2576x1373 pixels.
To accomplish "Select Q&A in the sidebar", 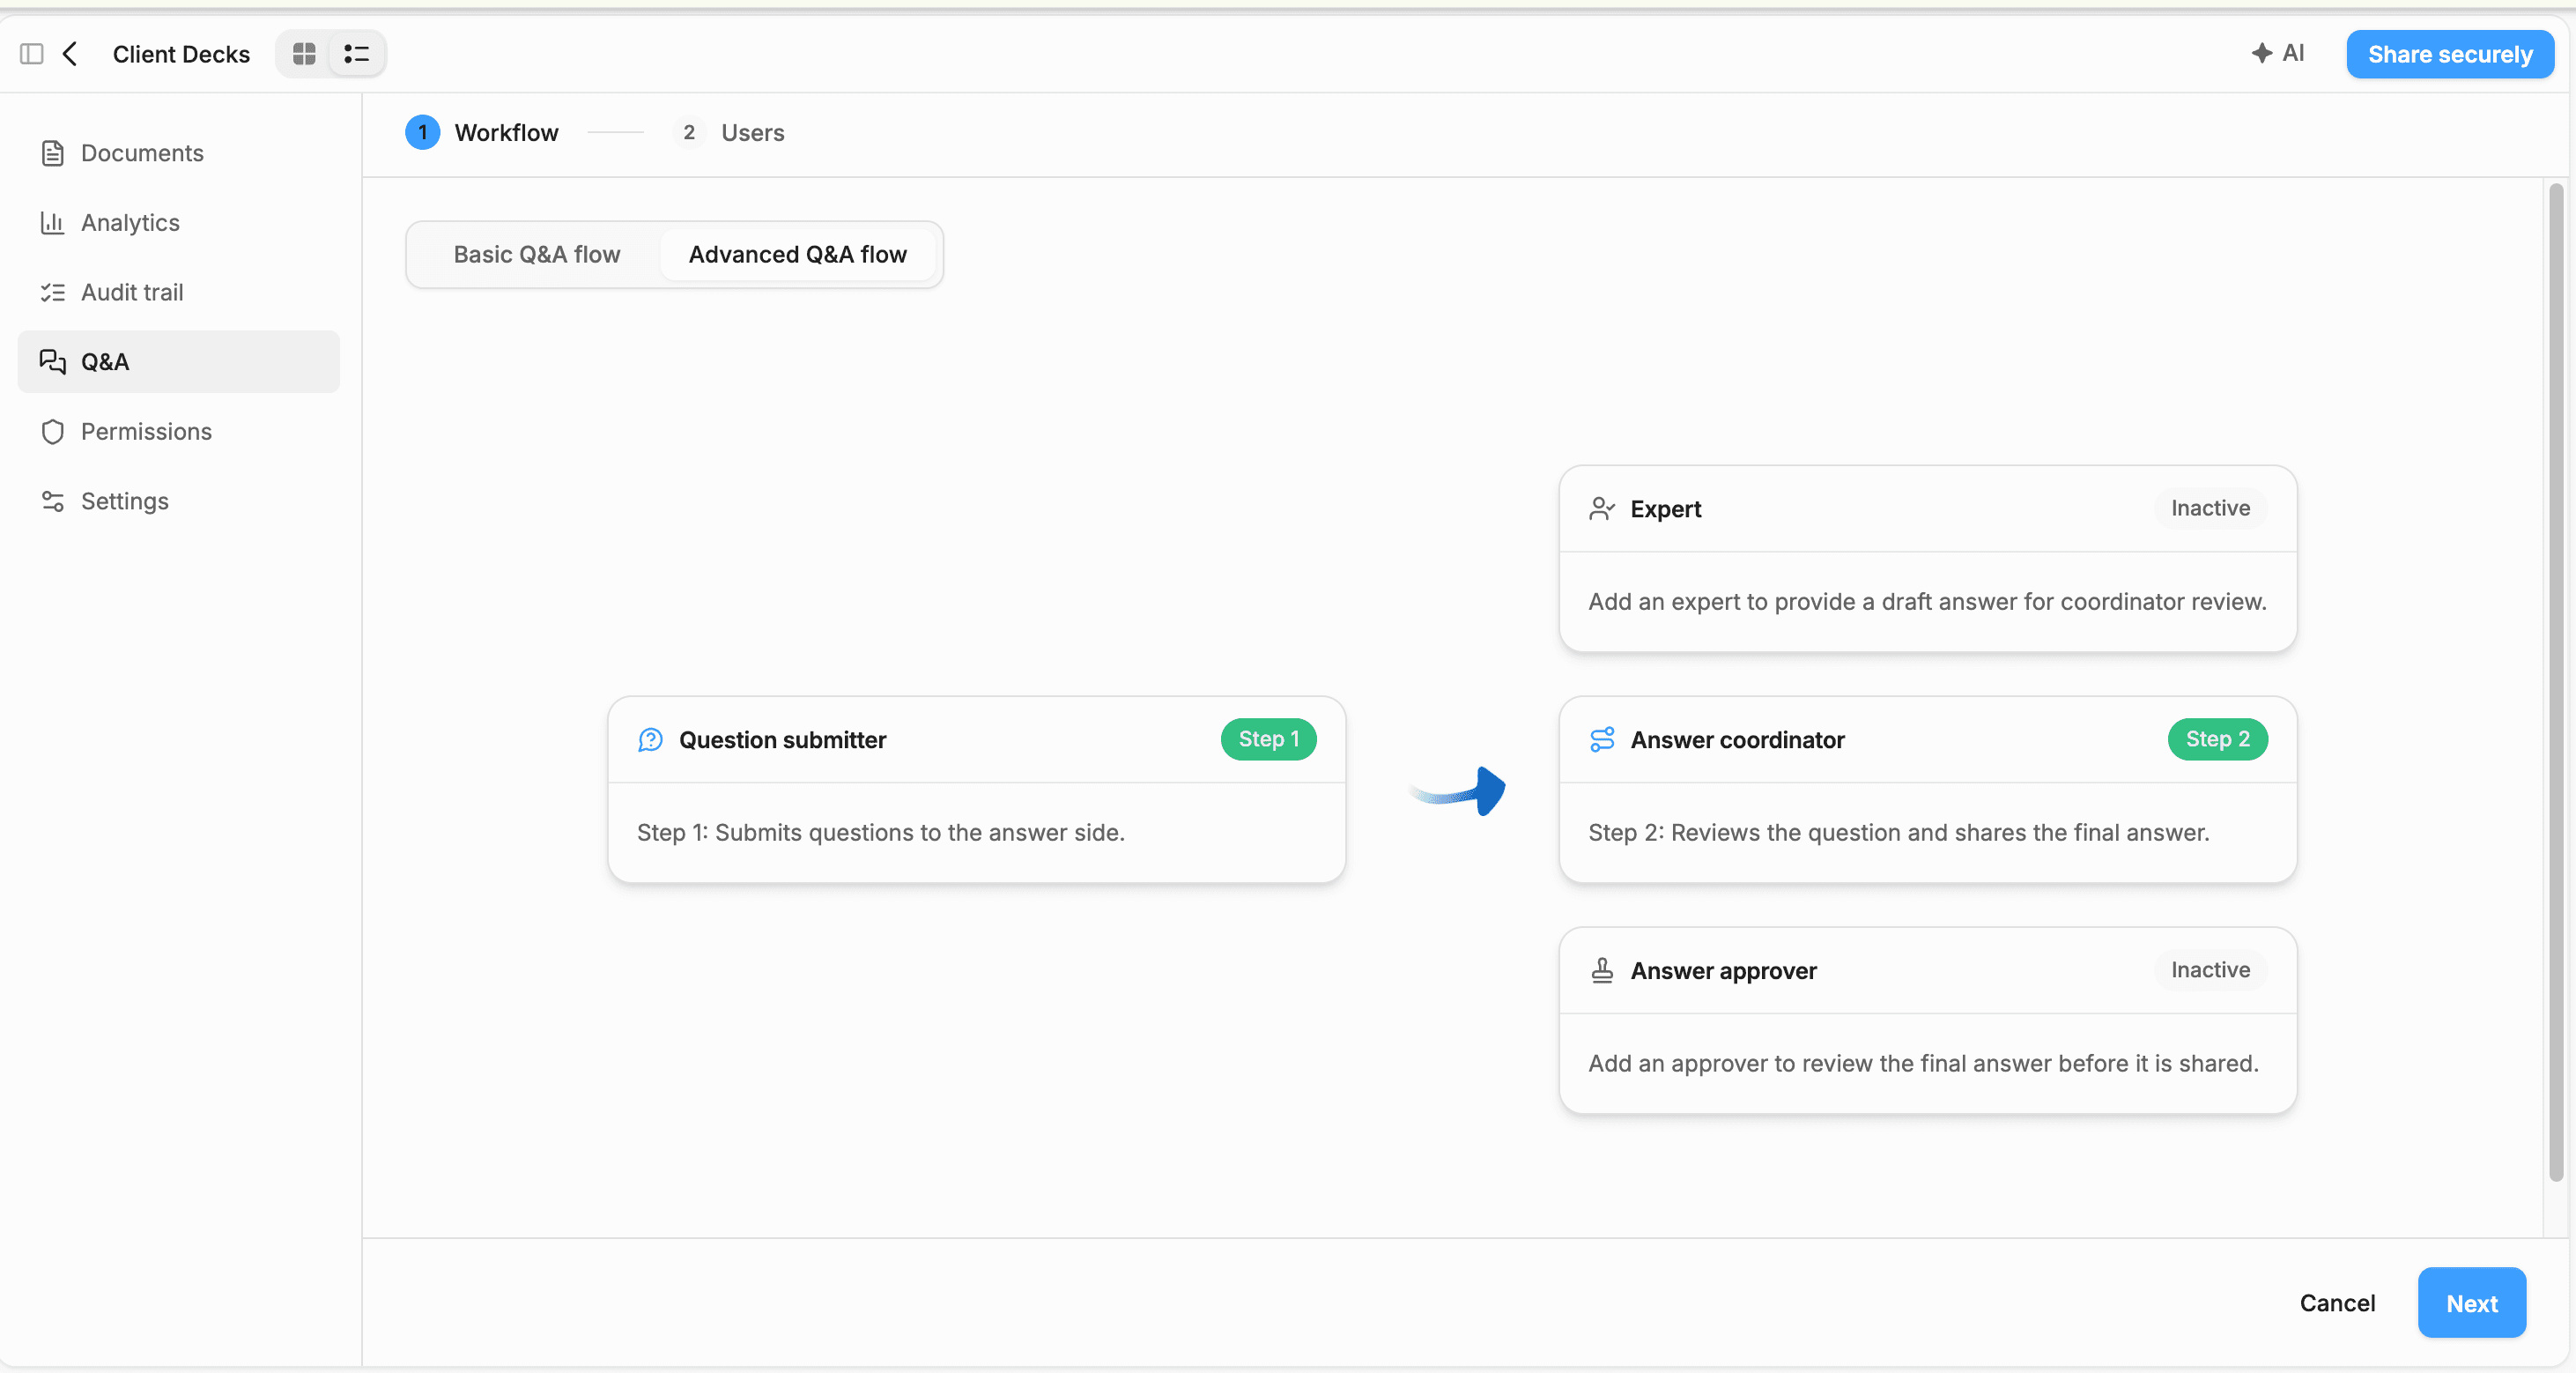I will point(179,362).
